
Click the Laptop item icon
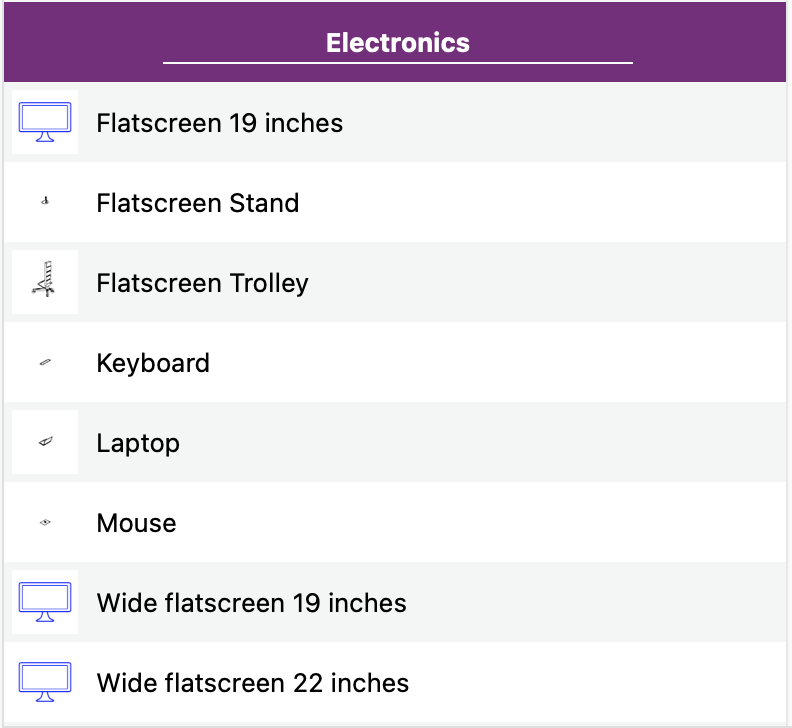pyautogui.click(x=45, y=442)
